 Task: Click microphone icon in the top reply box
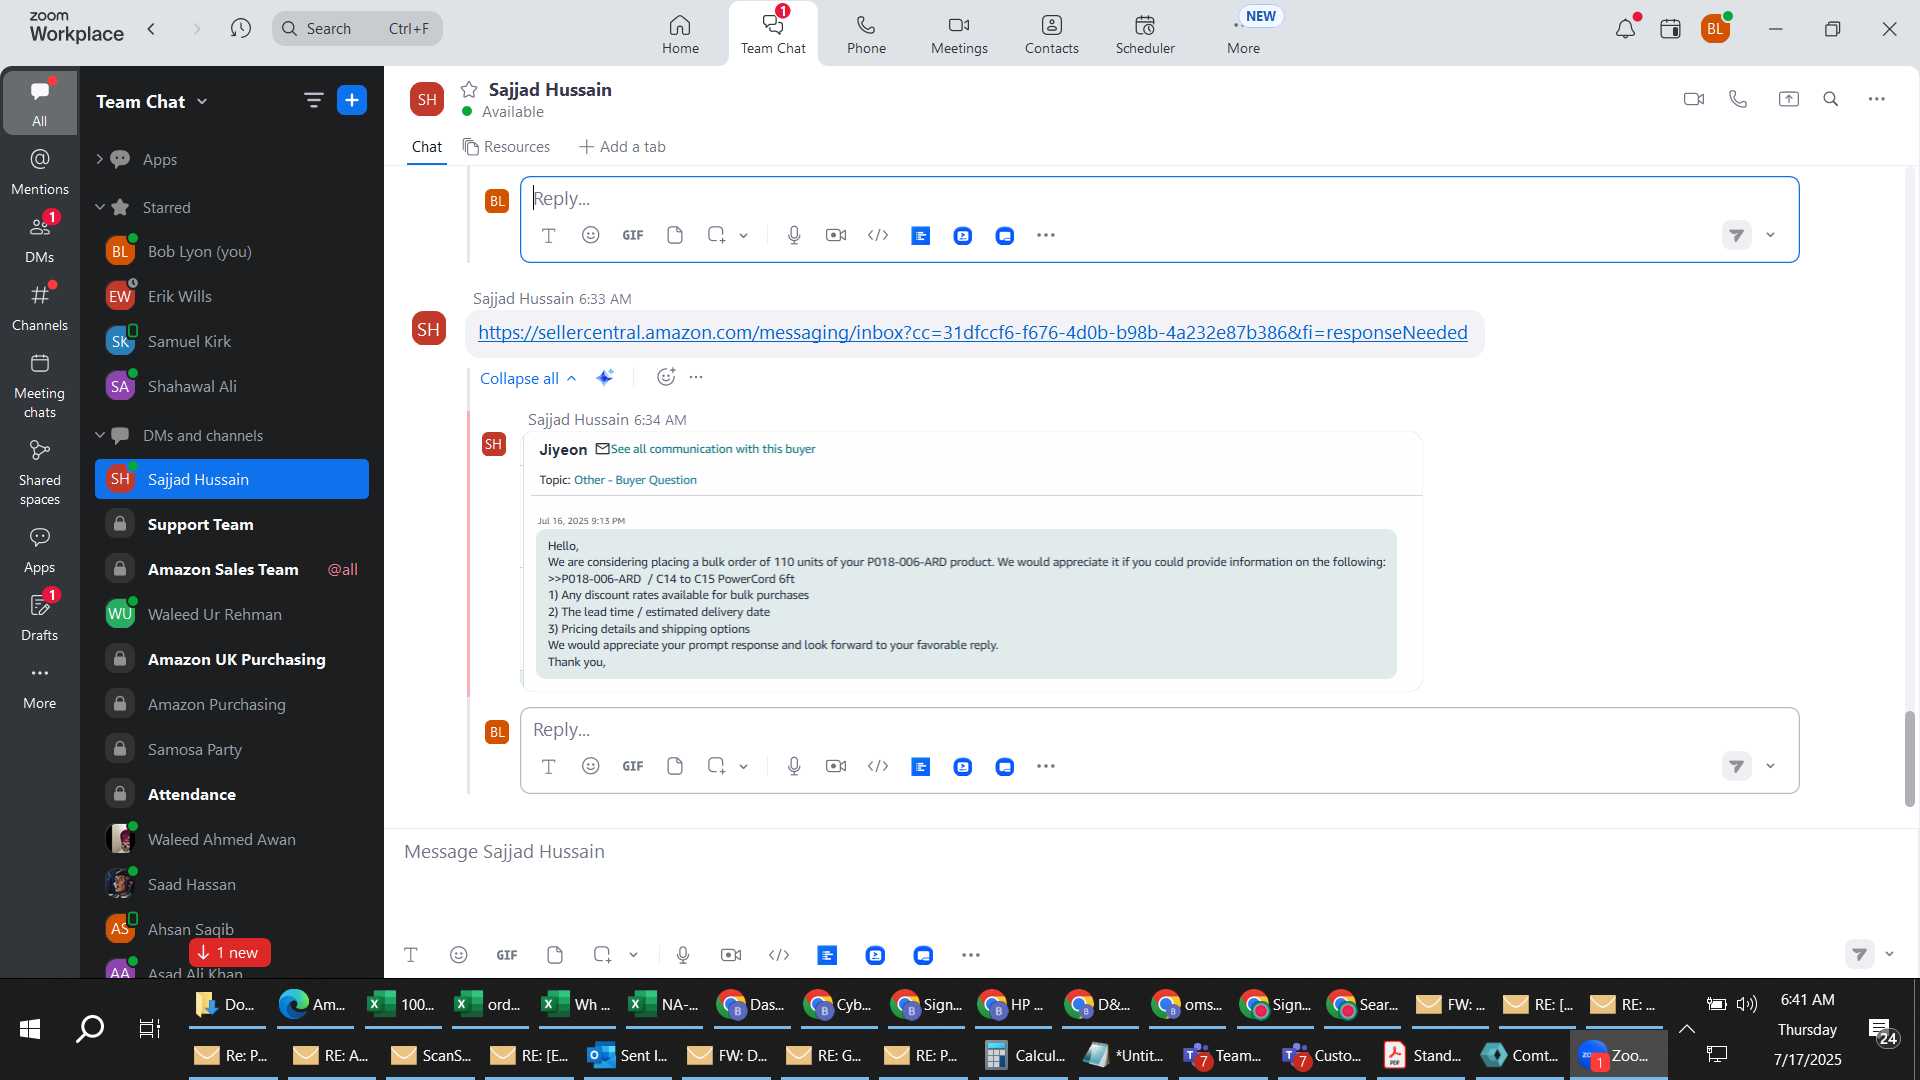tap(794, 235)
